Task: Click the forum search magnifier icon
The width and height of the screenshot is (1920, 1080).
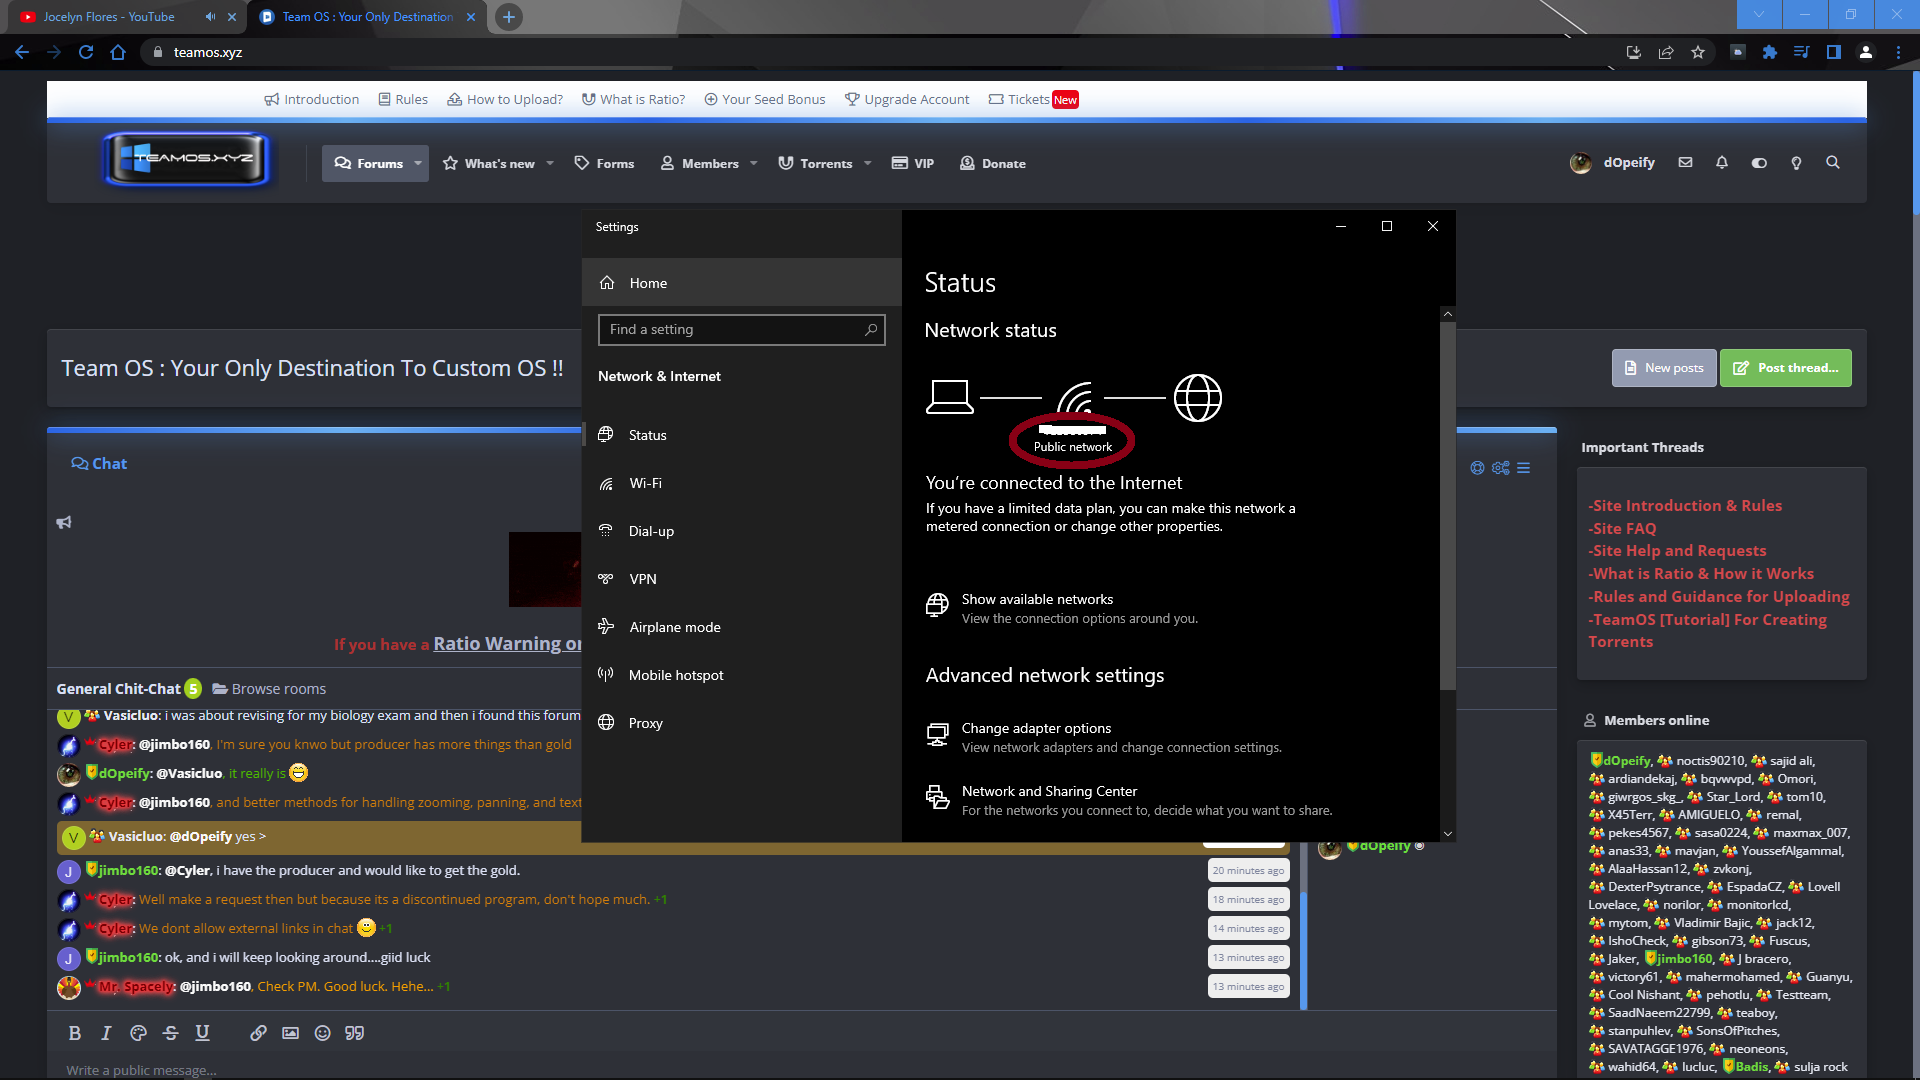Action: point(1833,163)
